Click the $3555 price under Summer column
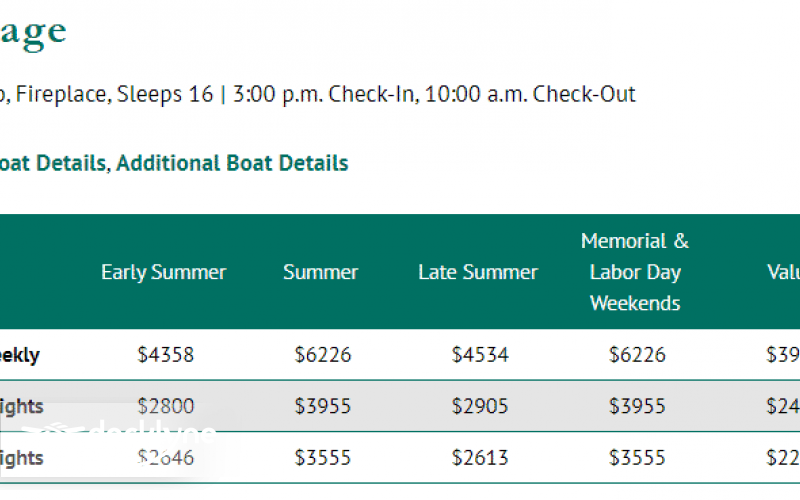The height and width of the screenshot is (500, 800). pos(323,459)
